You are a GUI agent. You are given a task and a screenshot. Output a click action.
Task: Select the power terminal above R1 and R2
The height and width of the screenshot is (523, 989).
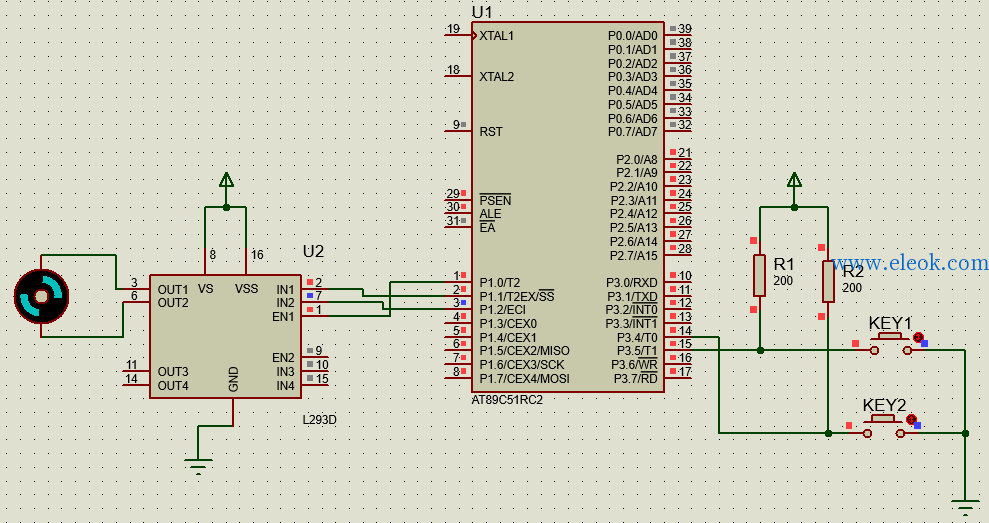point(794,181)
